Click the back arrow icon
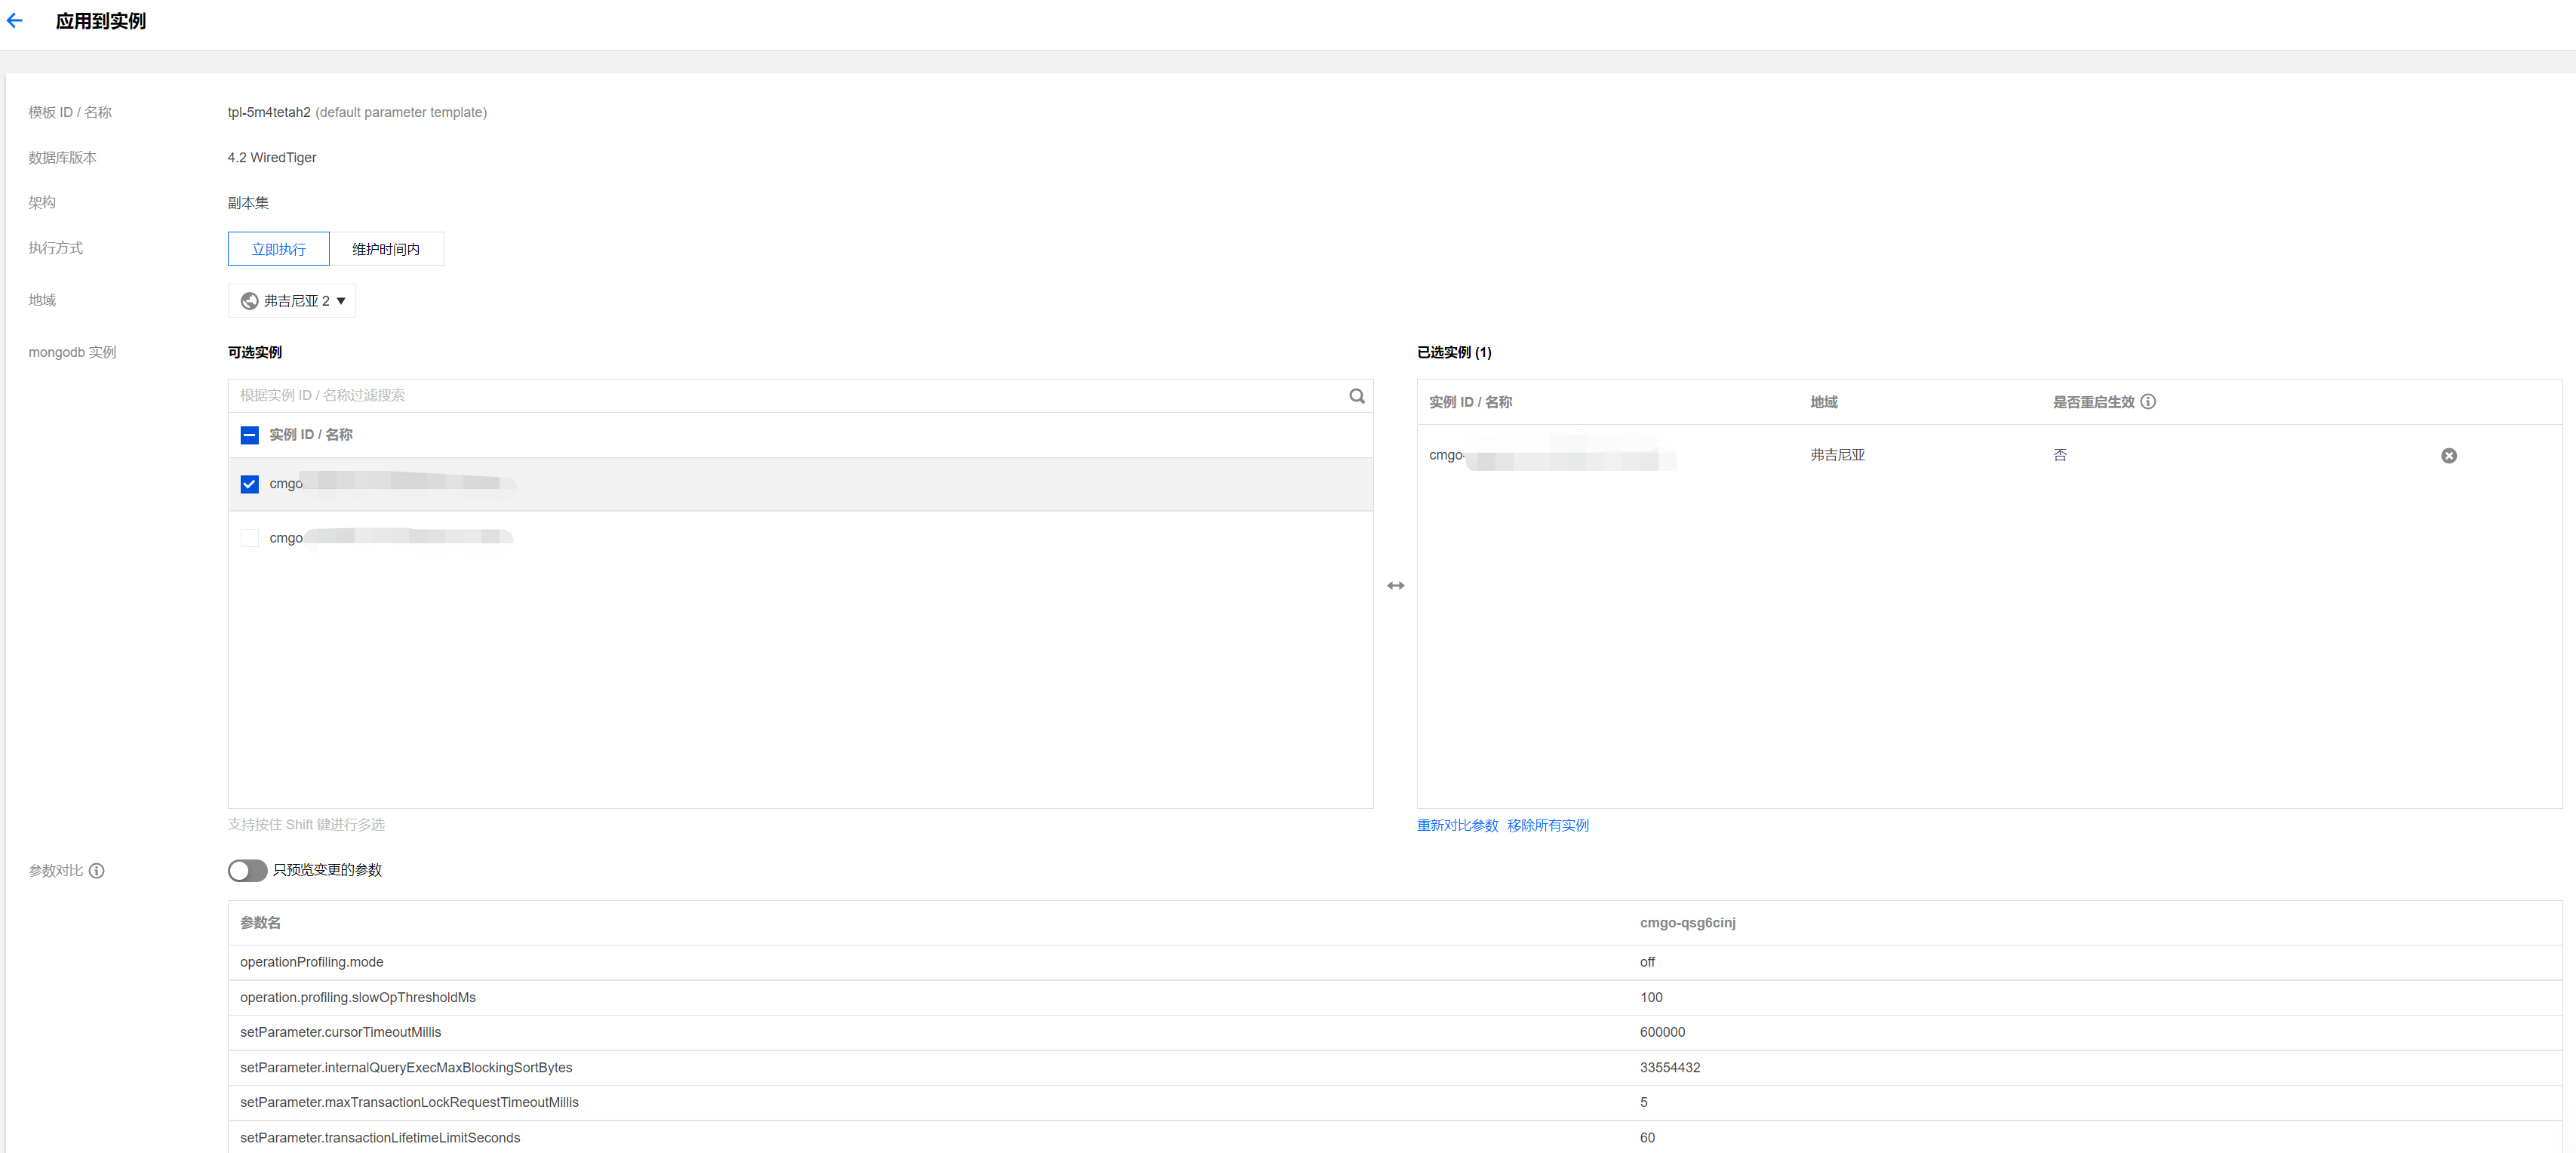Image resolution: width=2576 pixels, height=1153 pixels. click(x=15, y=20)
